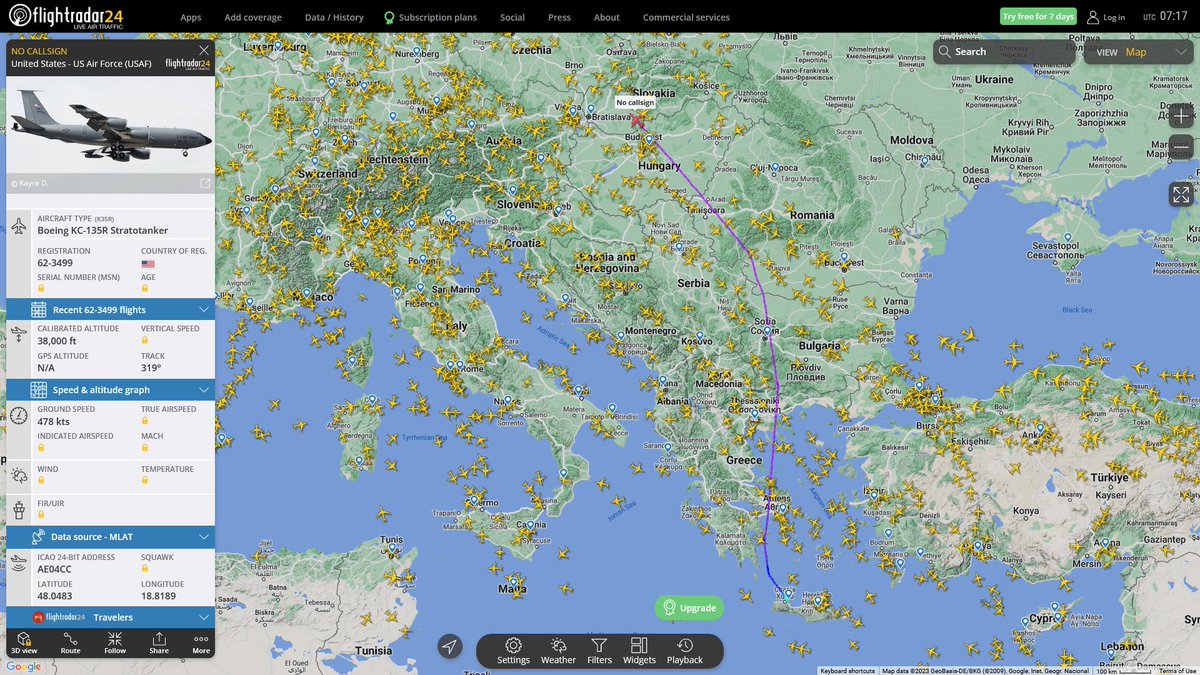Click the locked True Airspeed padlock
Screen dimensions: 1200x675
145,421
